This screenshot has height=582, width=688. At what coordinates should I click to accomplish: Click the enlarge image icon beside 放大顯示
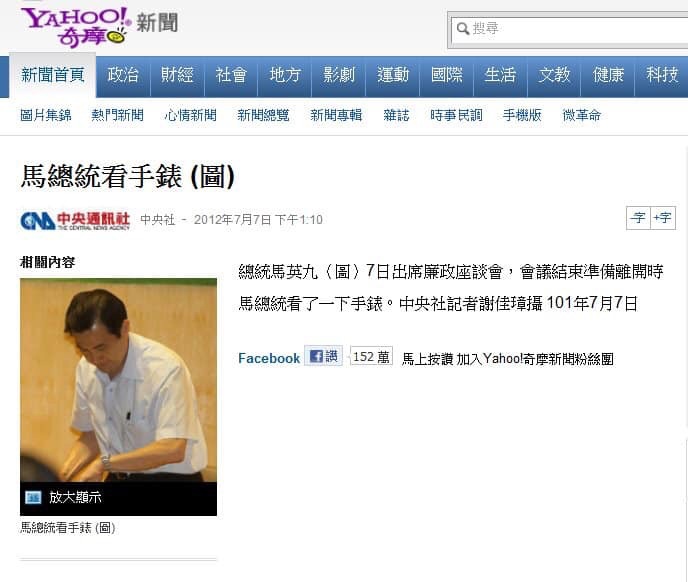click(33, 497)
